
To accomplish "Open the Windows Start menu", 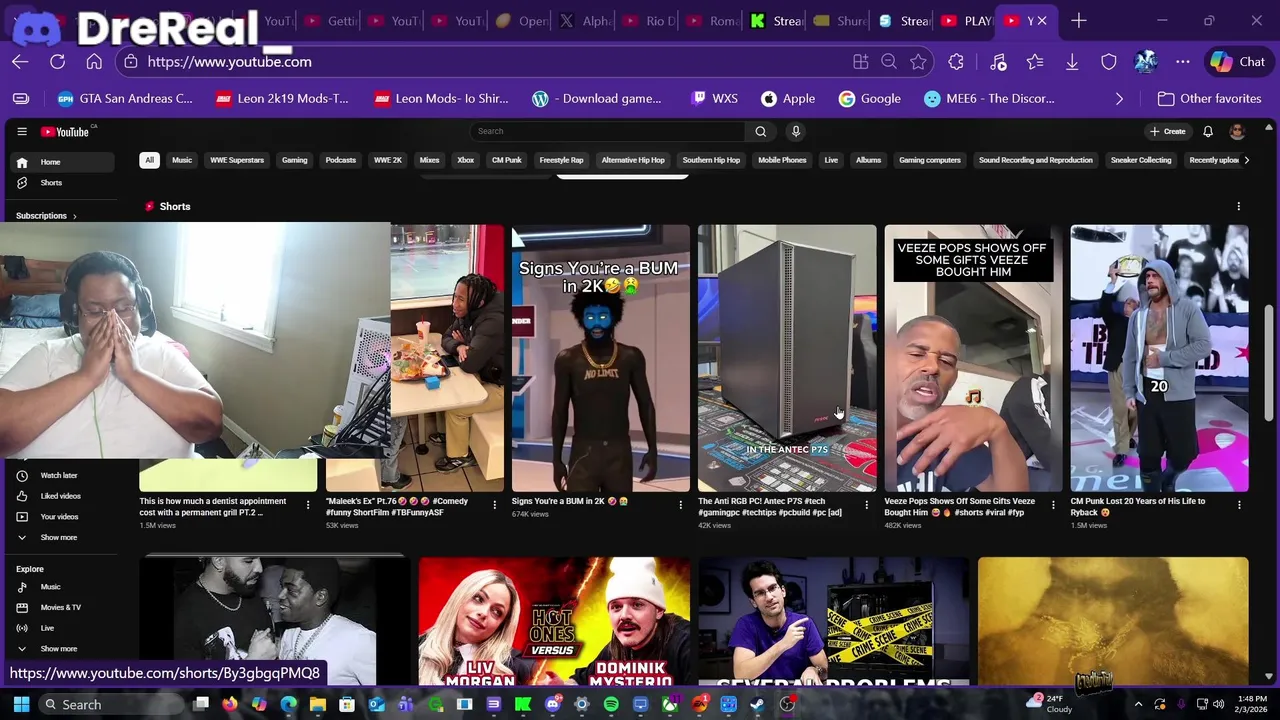I will [x=21, y=704].
